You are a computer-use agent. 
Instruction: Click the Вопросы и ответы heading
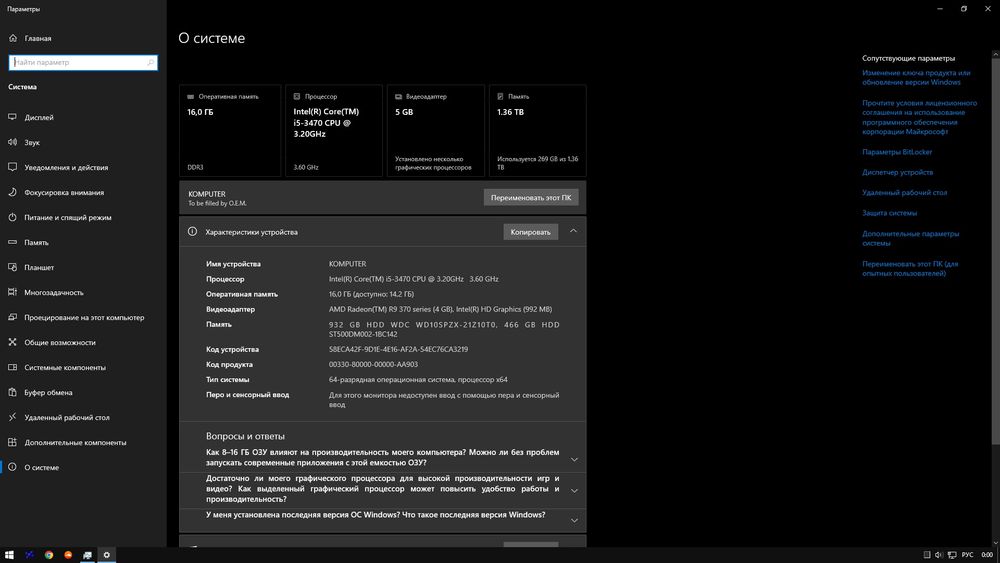(x=245, y=436)
